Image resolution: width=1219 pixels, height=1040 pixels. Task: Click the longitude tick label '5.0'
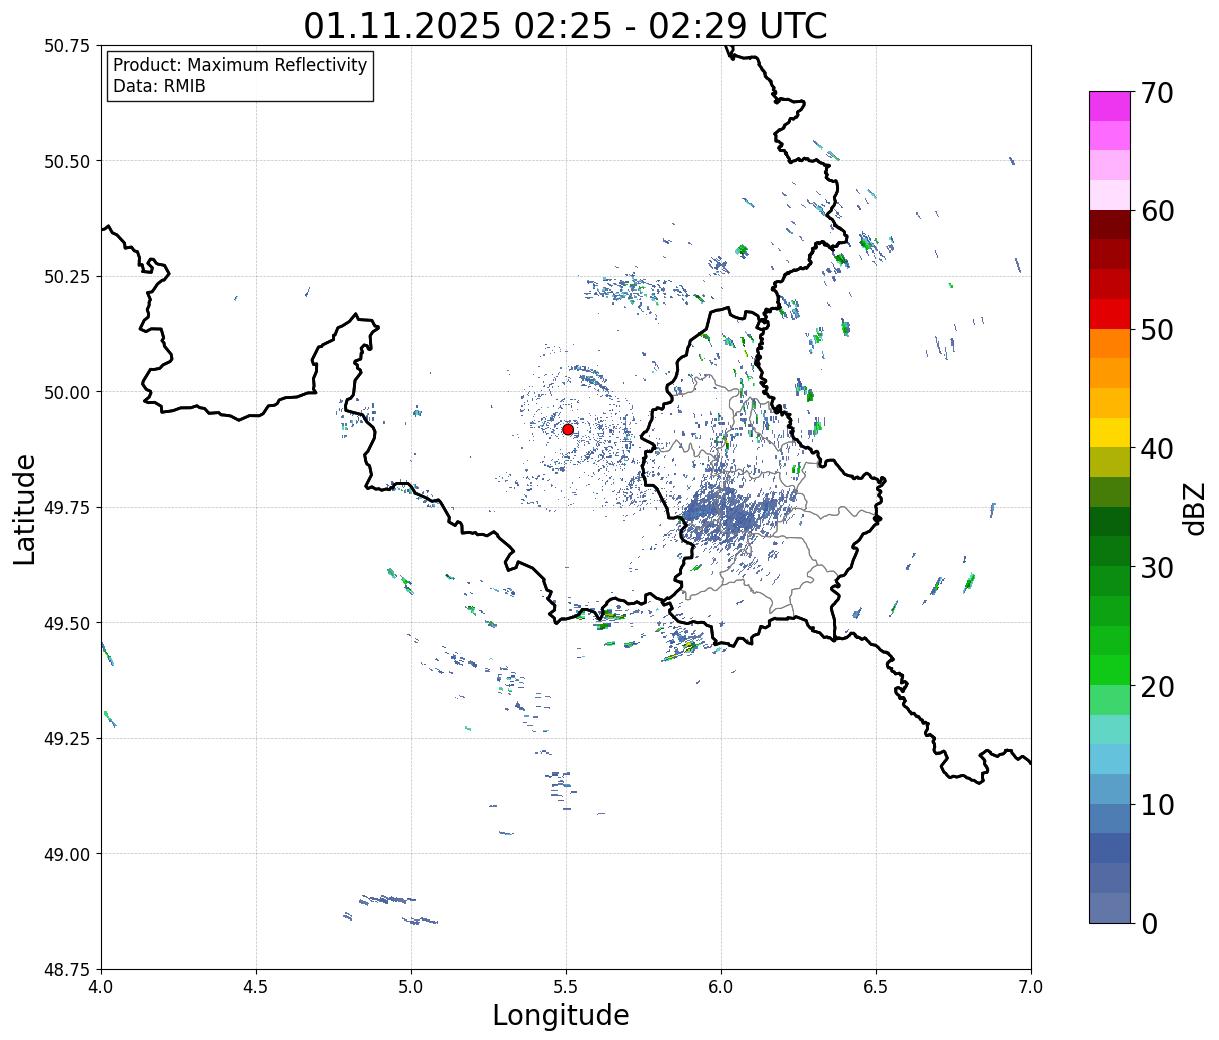[x=411, y=987]
